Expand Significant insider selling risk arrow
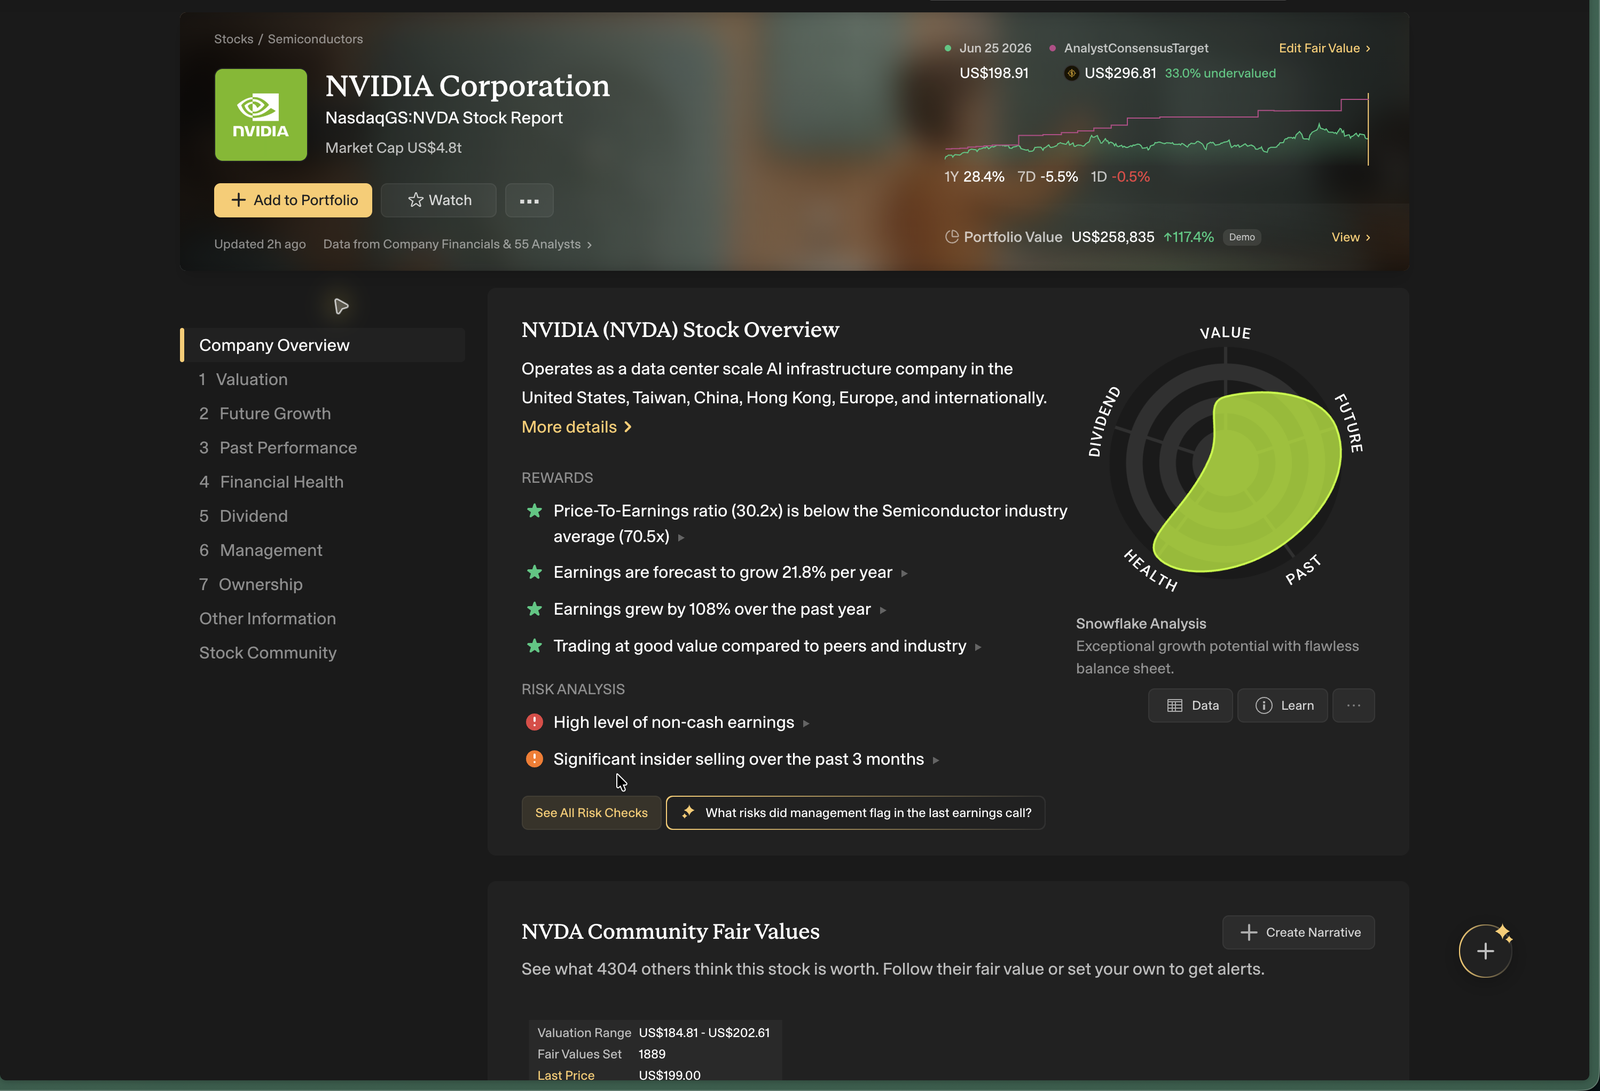 (936, 761)
